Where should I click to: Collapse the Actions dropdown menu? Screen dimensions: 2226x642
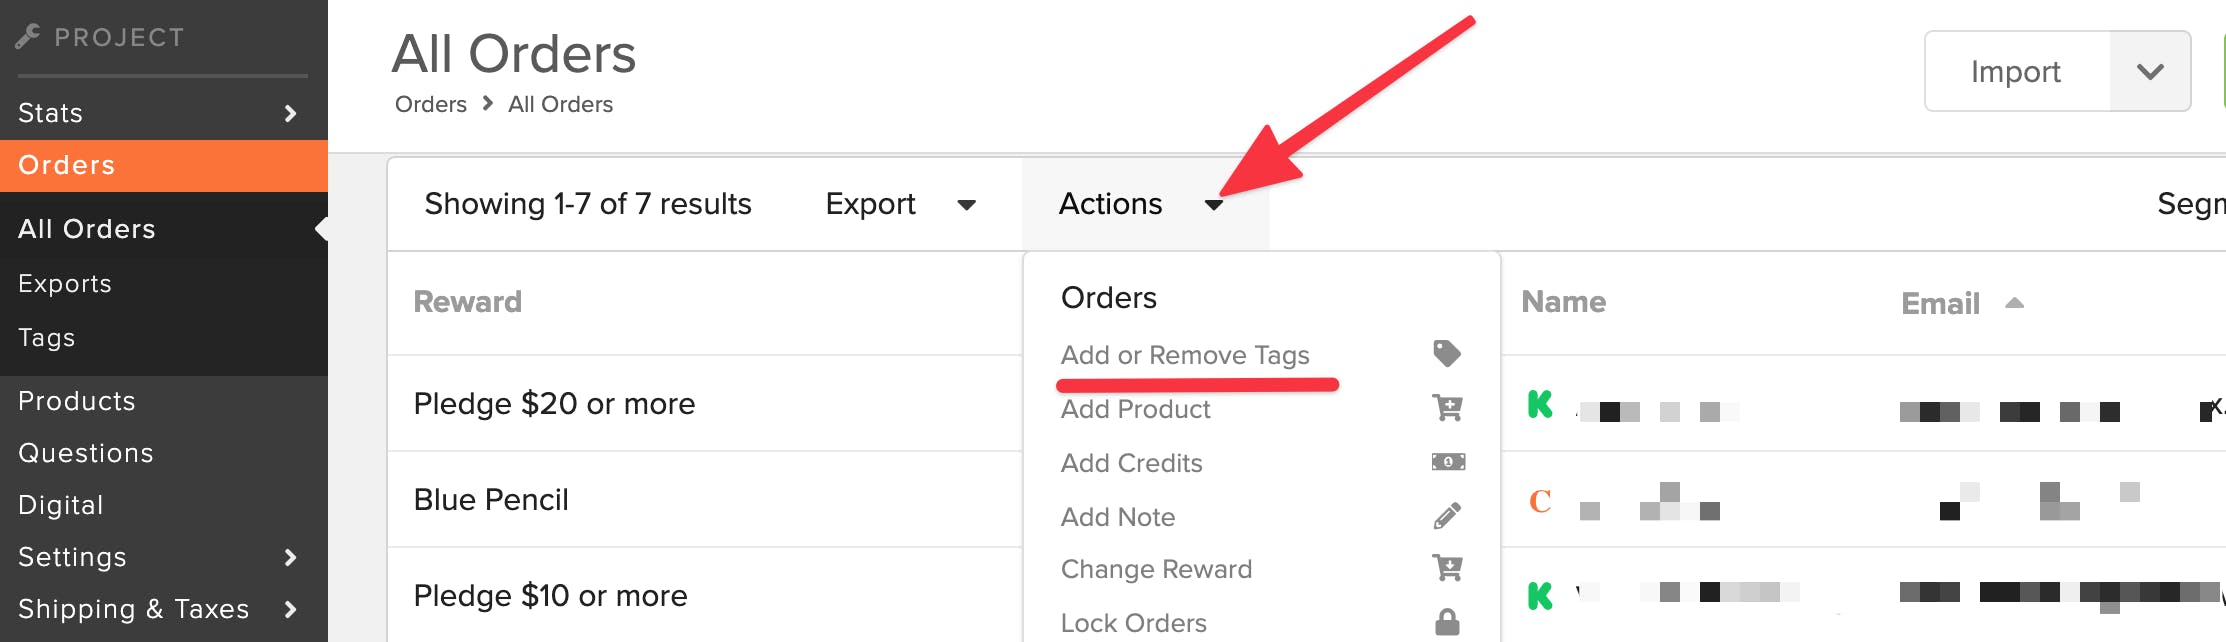[x=1141, y=204]
